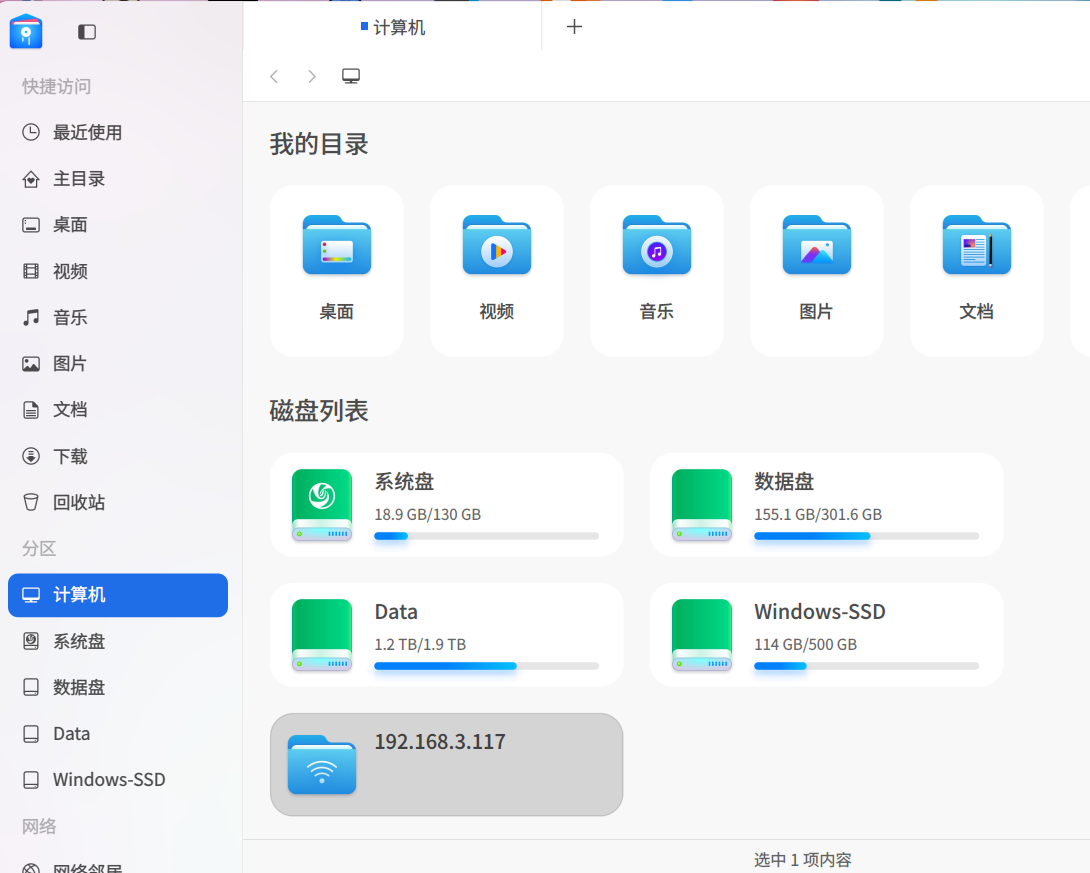This screenshot has width=1090, height=873.
Task: Click the computer icon in the breadcrumb bar
Action: (350, 75)
